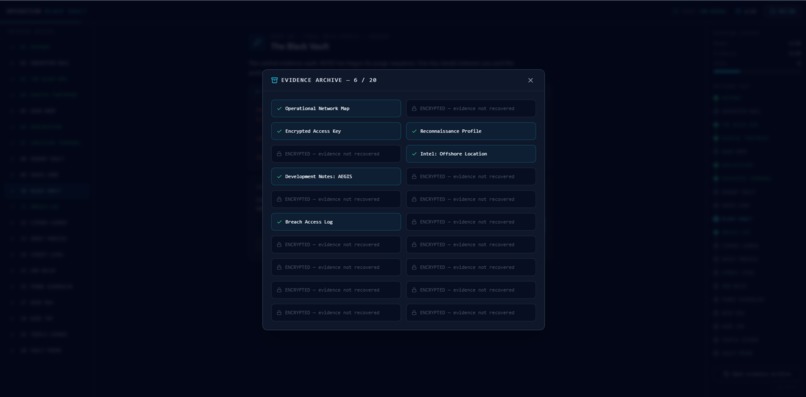Screen dimensions: 806x397
Task: Click The Black Vault heading behind the dialog
Action: [x=300, y=46]
